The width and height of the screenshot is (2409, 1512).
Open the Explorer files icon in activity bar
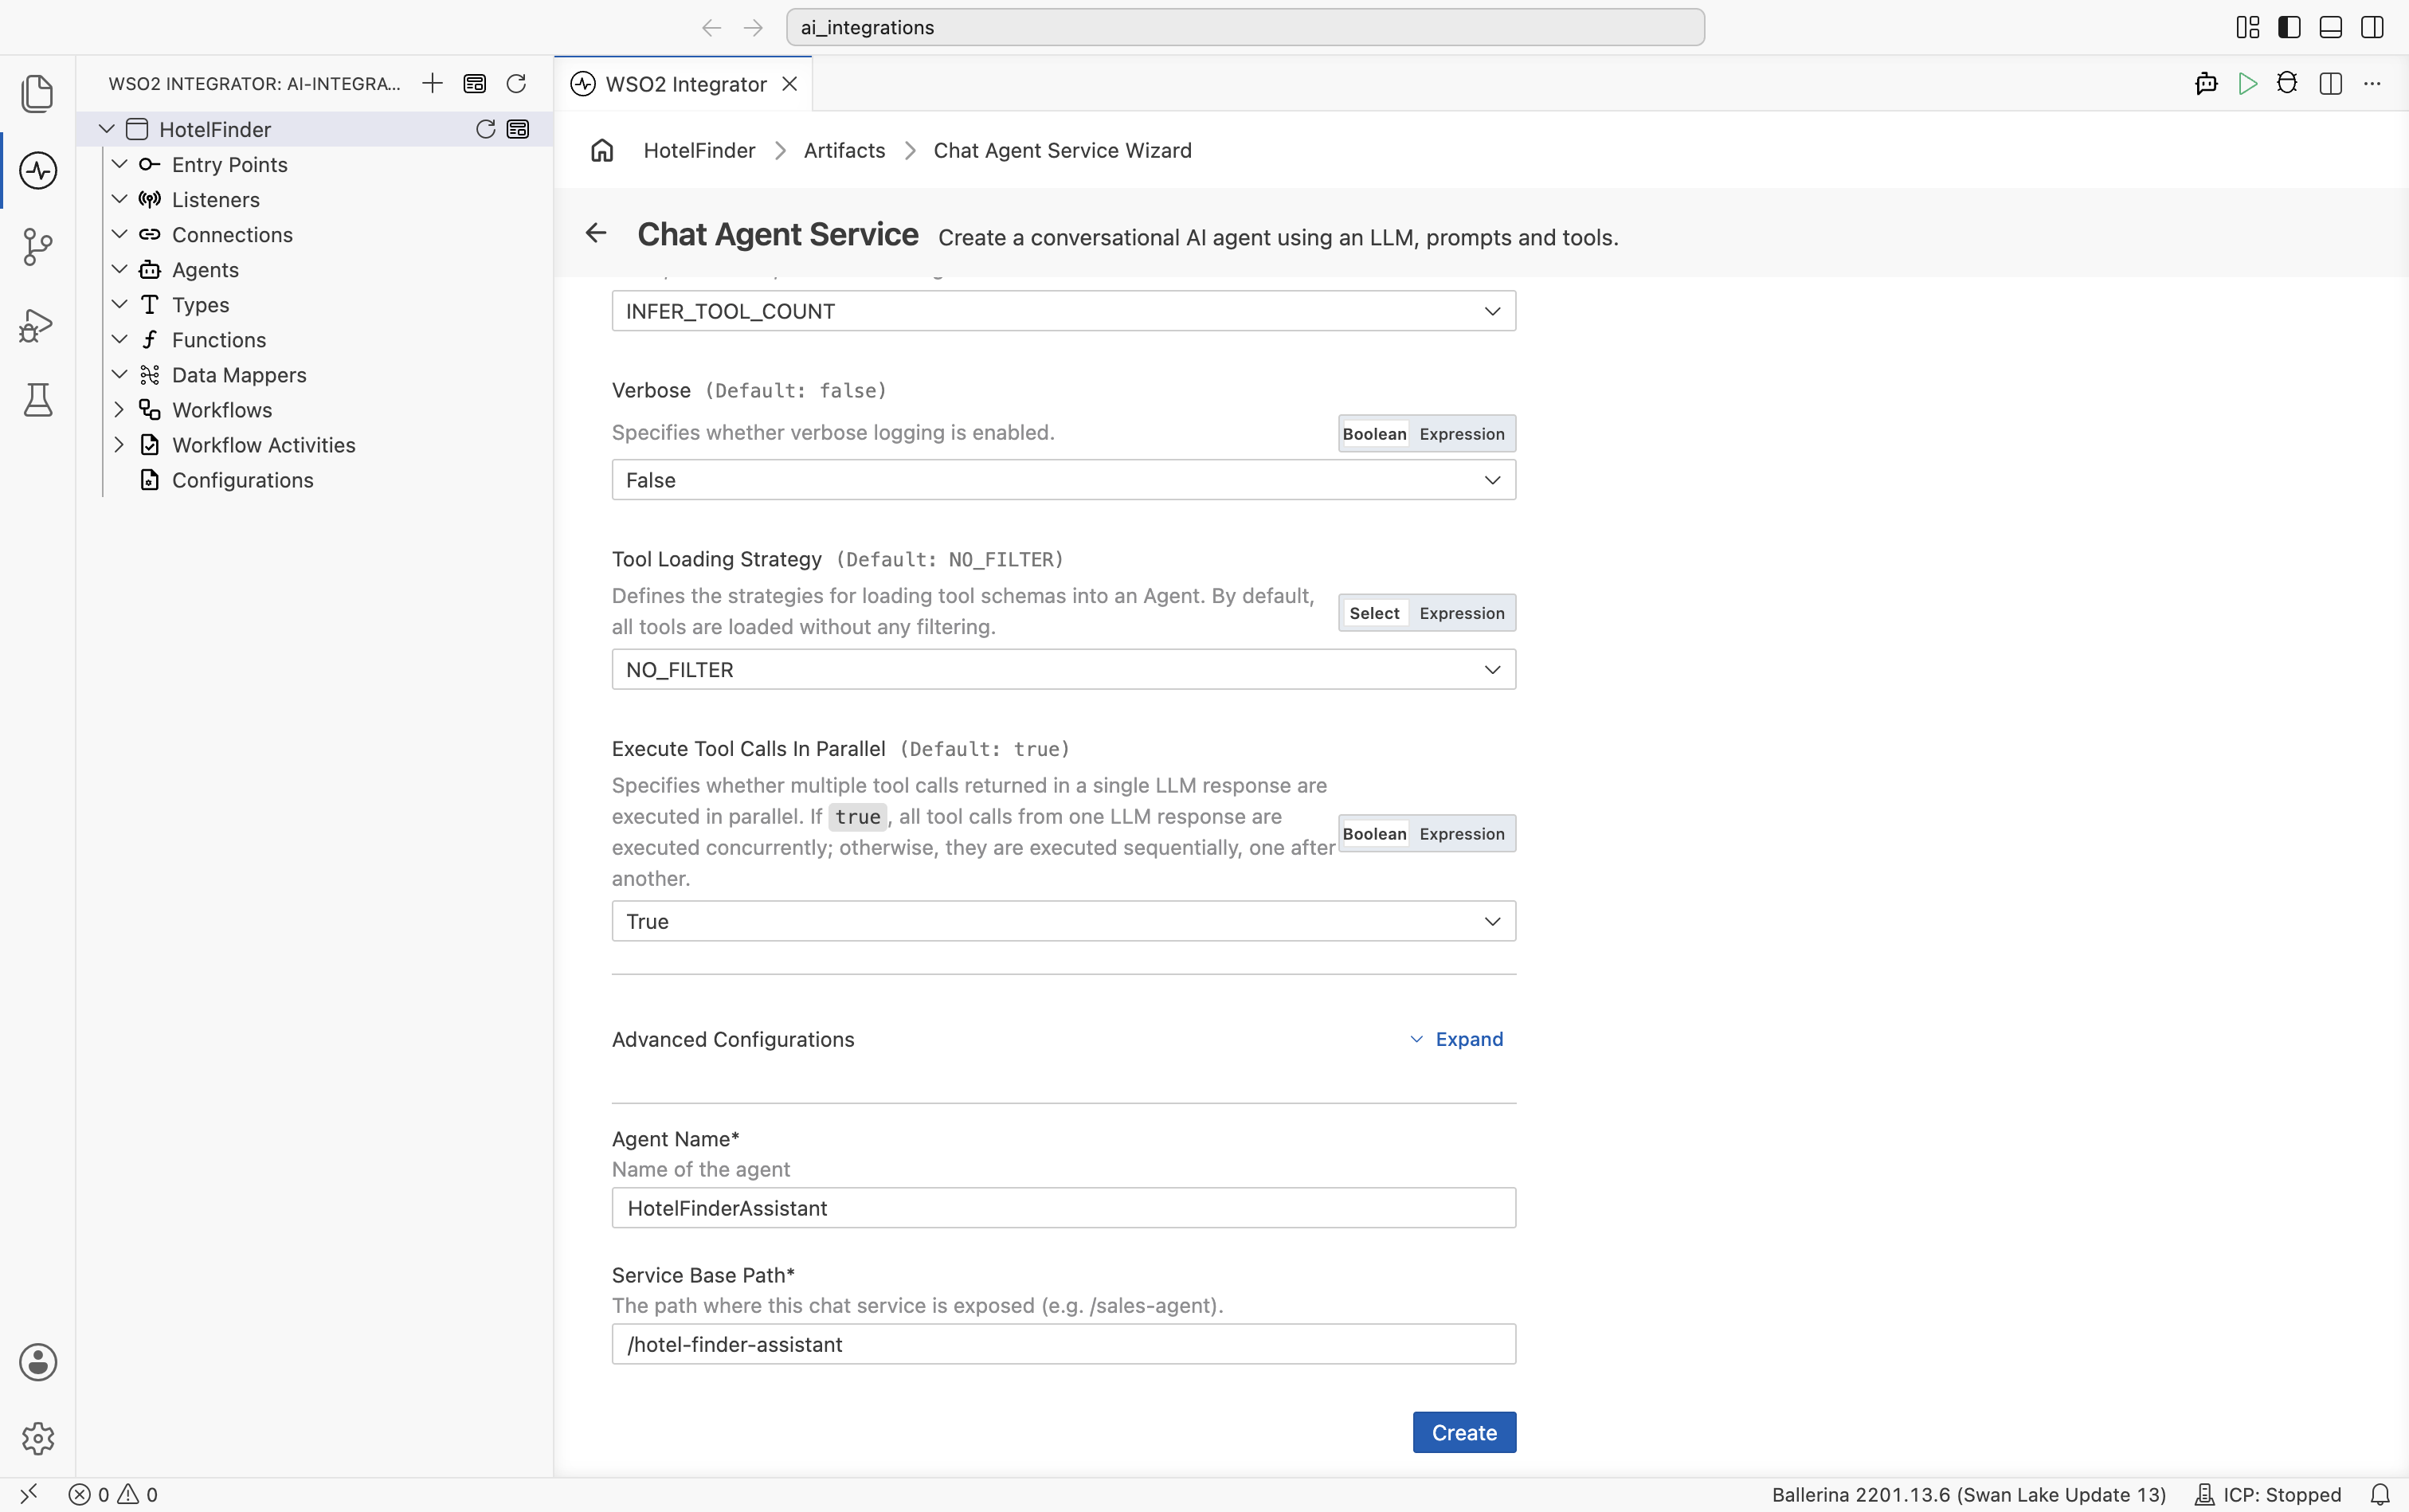(x=37, y=93)
